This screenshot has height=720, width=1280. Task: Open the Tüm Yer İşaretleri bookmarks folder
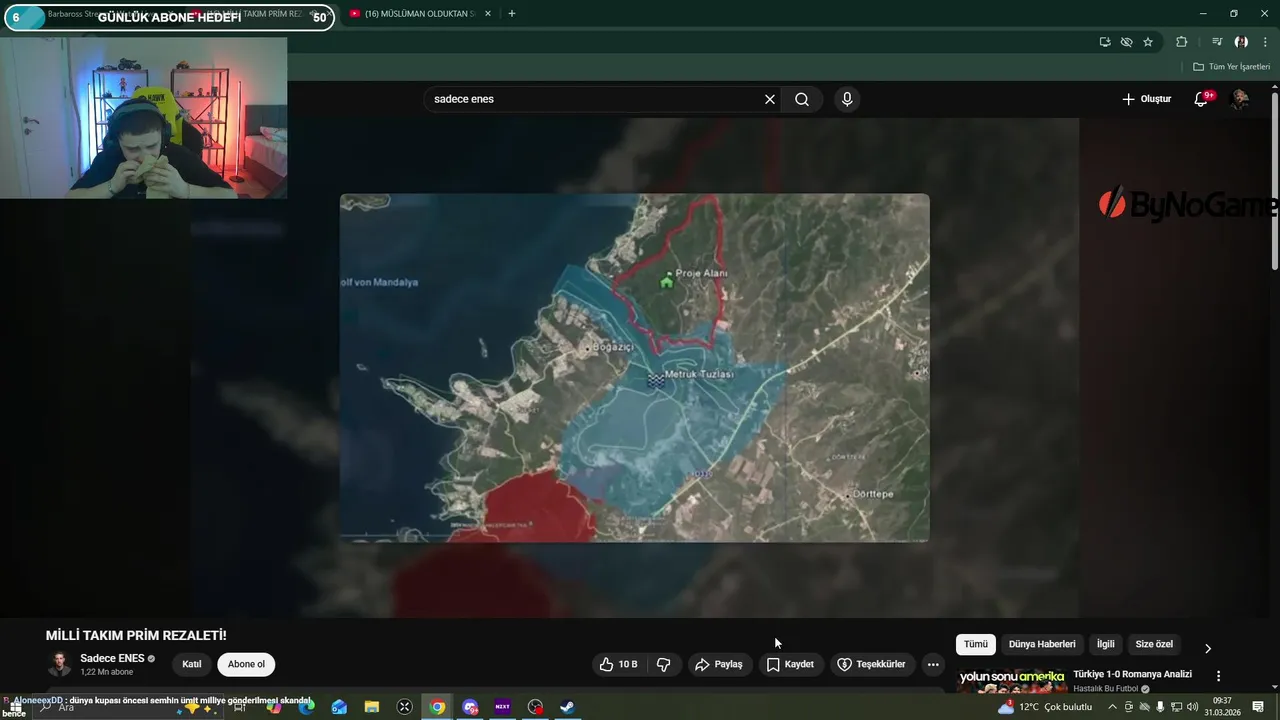click(1231, 67)
